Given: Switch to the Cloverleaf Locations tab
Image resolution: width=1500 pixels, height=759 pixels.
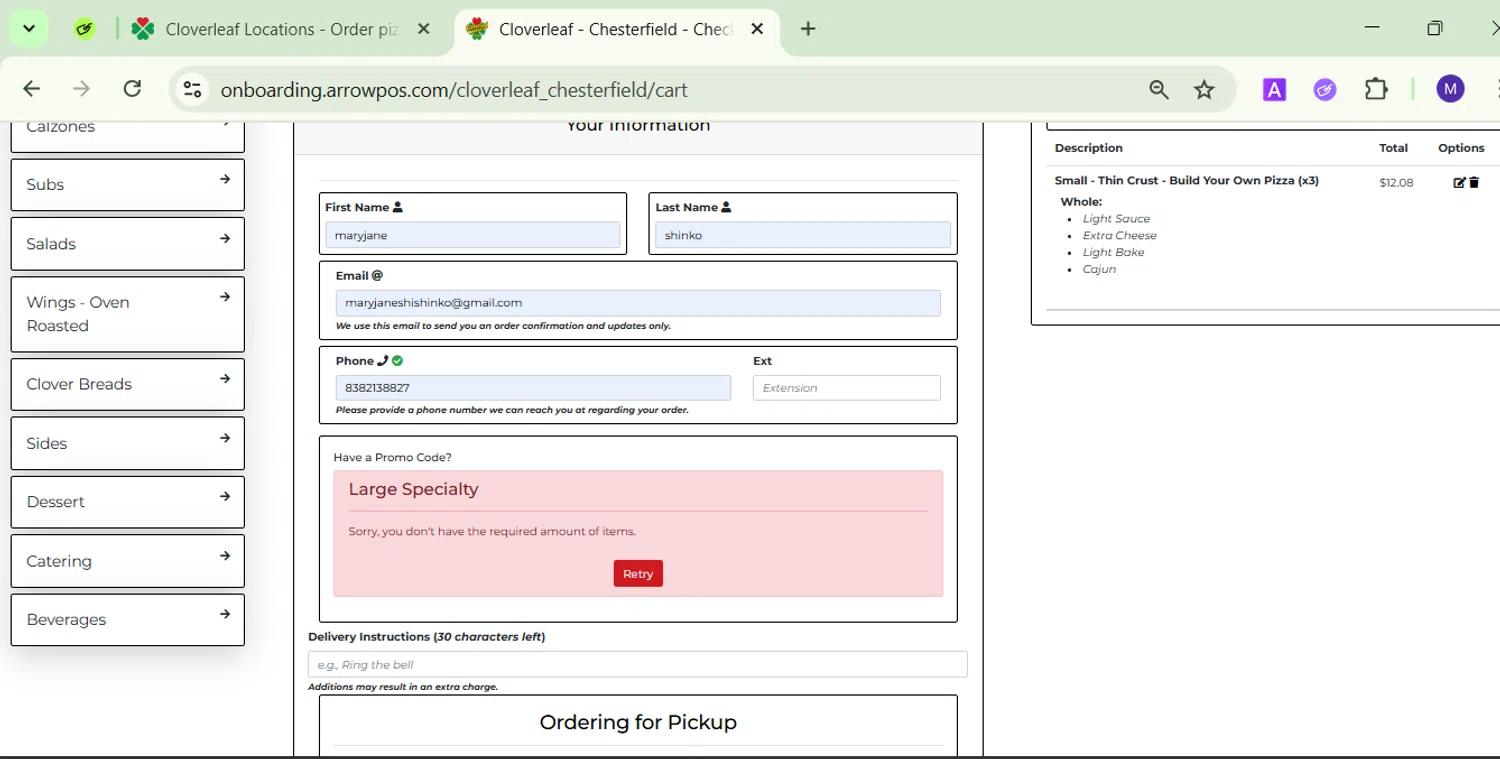Looking at the screenshot, I should (x=283, y=29).
